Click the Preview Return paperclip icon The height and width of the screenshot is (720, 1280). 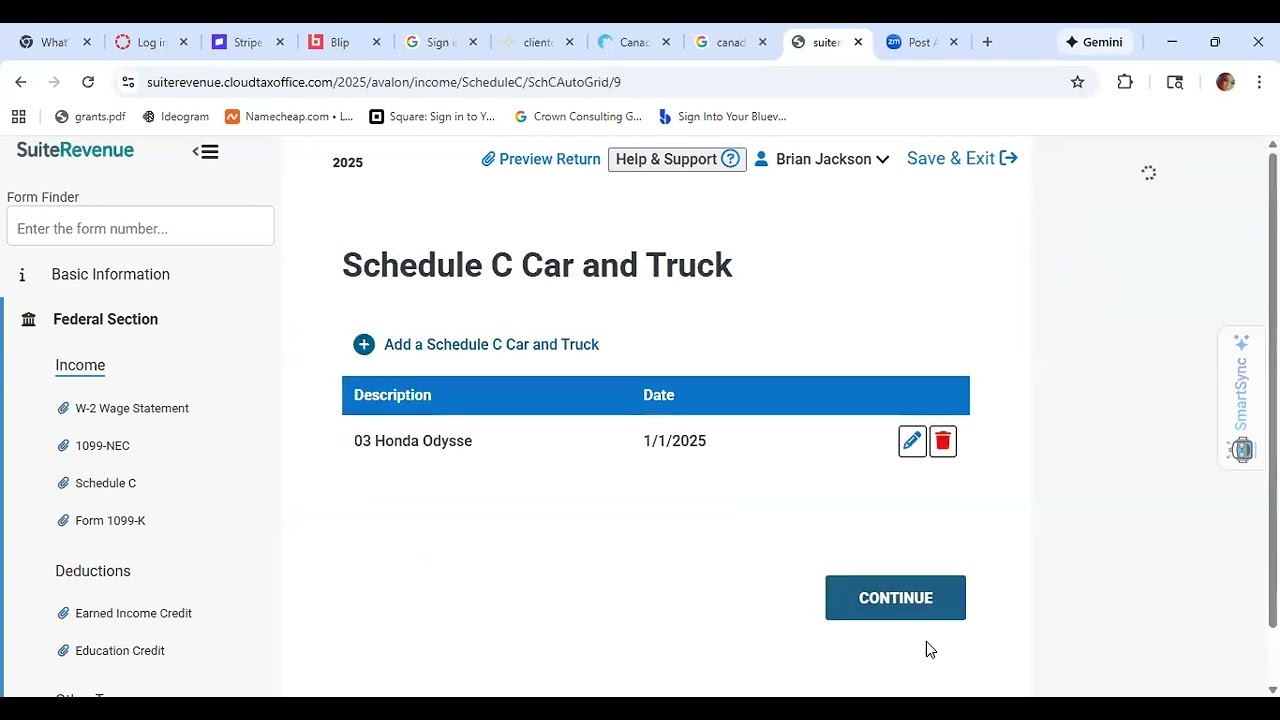488,159
